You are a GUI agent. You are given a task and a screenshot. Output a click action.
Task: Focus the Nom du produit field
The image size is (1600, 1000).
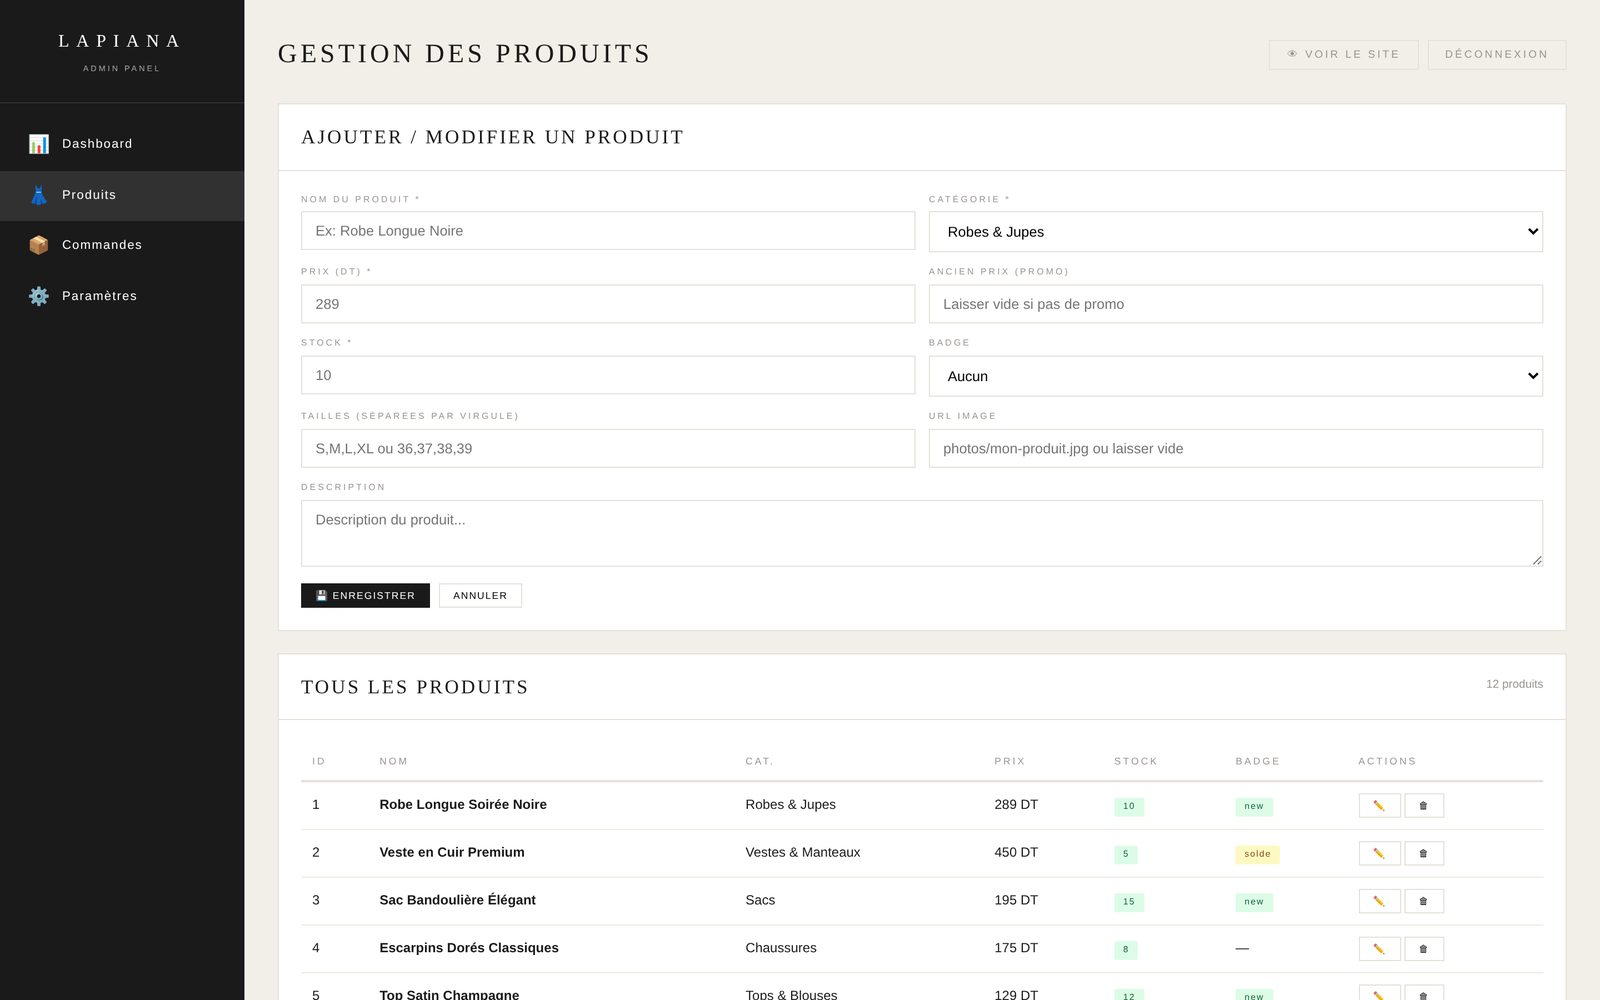point(608,231)
